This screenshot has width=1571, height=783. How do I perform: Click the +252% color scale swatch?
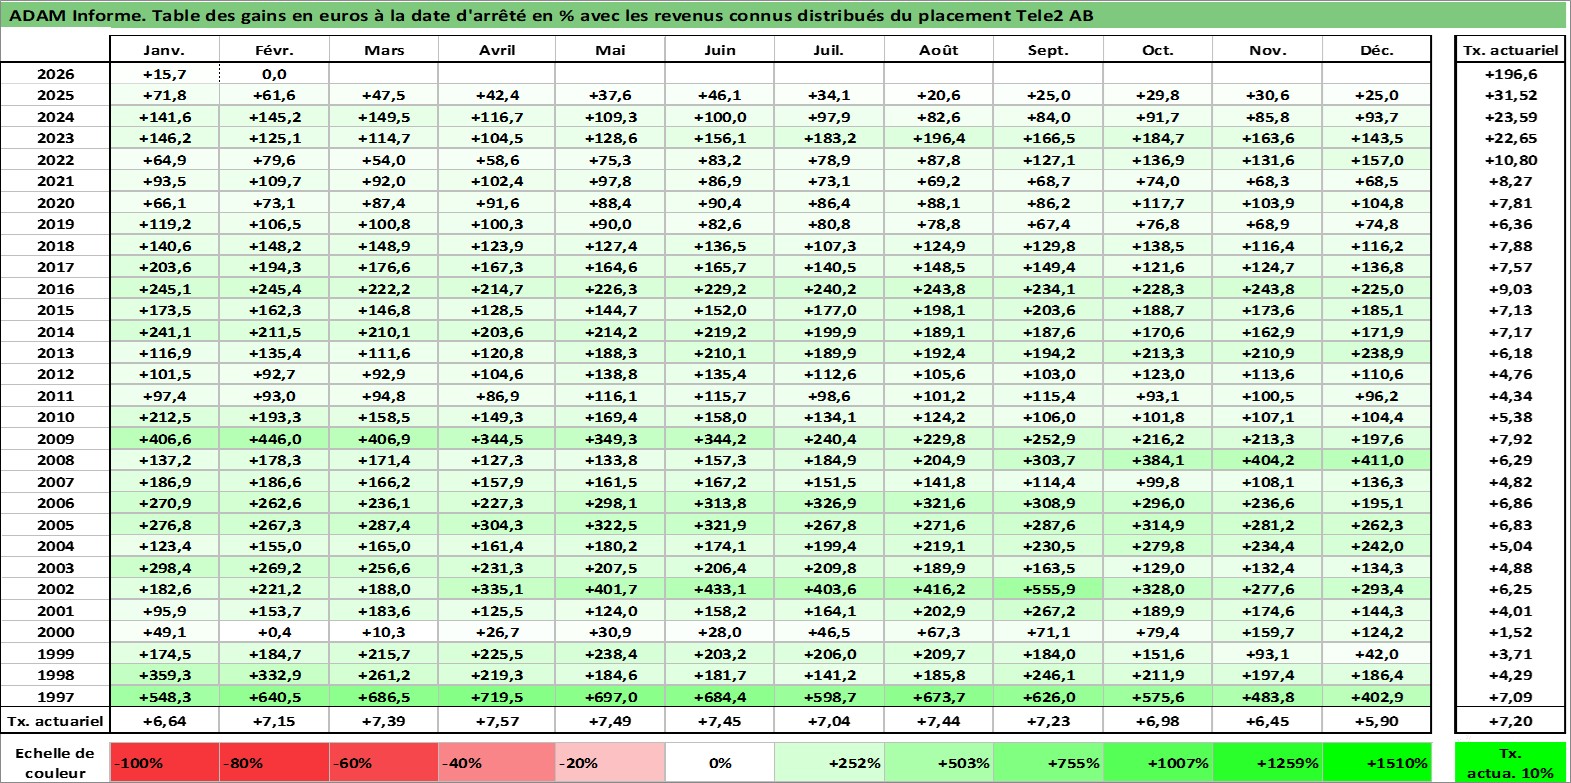tap(829, 762)
